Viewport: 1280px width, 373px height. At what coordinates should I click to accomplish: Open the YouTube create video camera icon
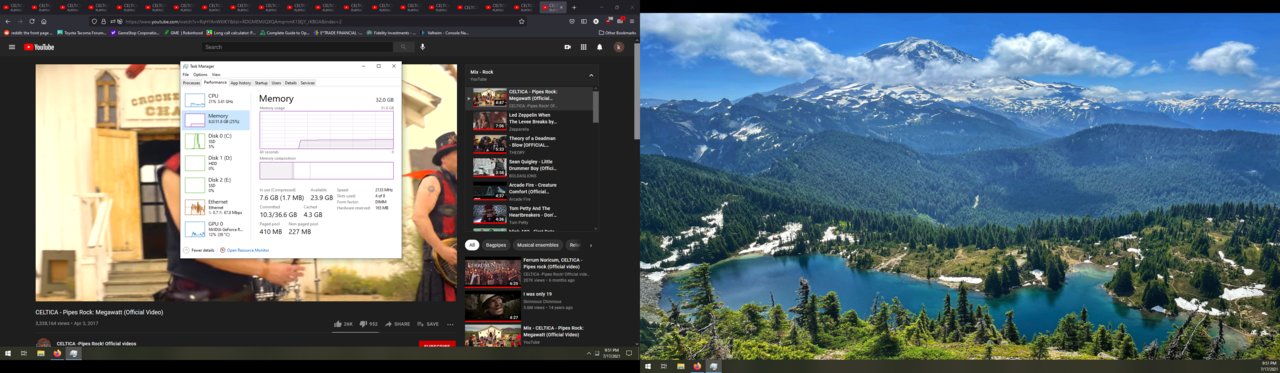[567, 47]
